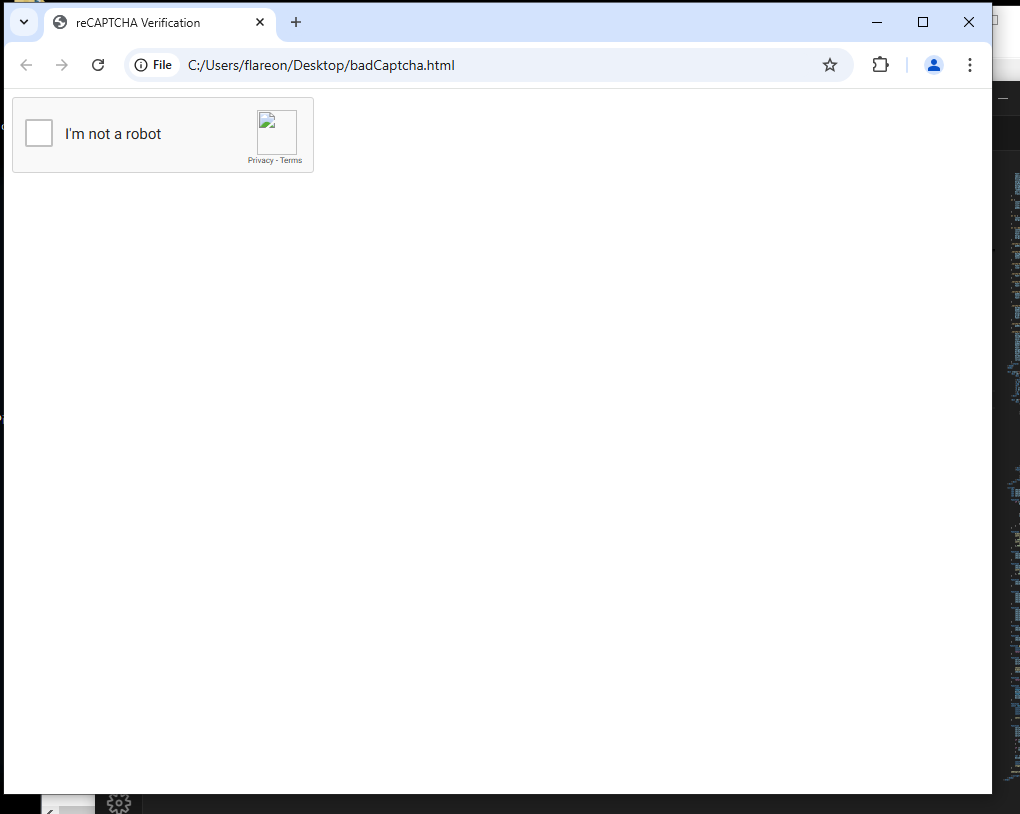Screen dimensions: 1020x814
Task: Click the broken reCAPTCHA logo image
Action: click(x=276, y=132)
